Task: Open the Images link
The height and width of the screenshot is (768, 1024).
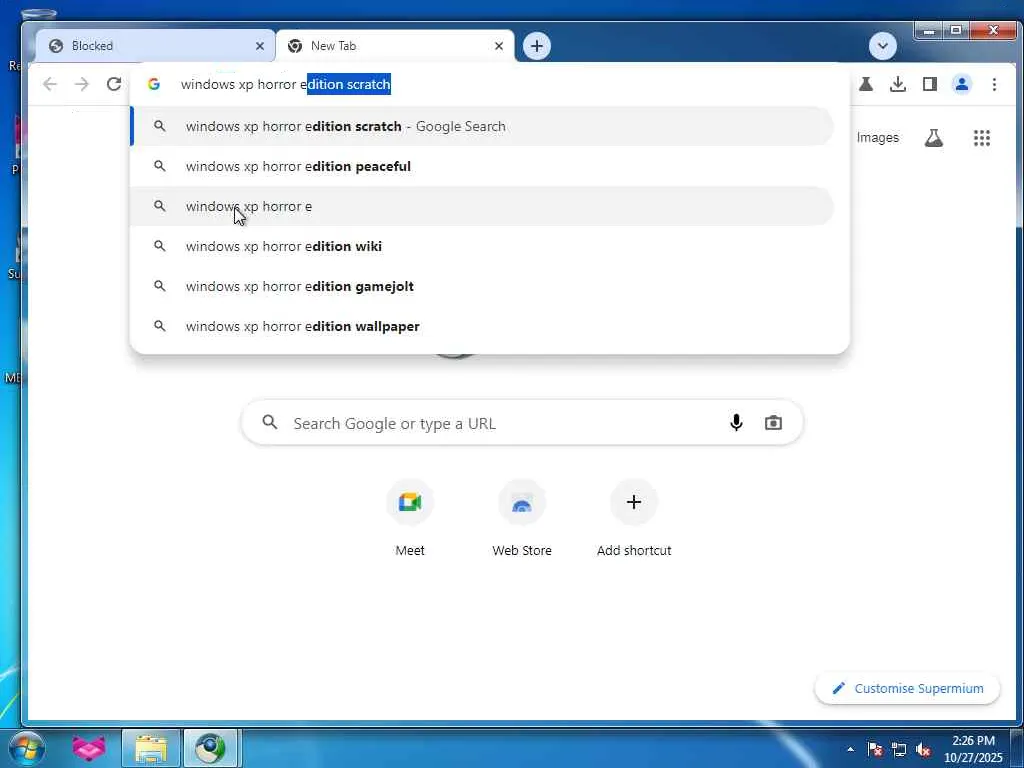Action: [x=878, y=138]
